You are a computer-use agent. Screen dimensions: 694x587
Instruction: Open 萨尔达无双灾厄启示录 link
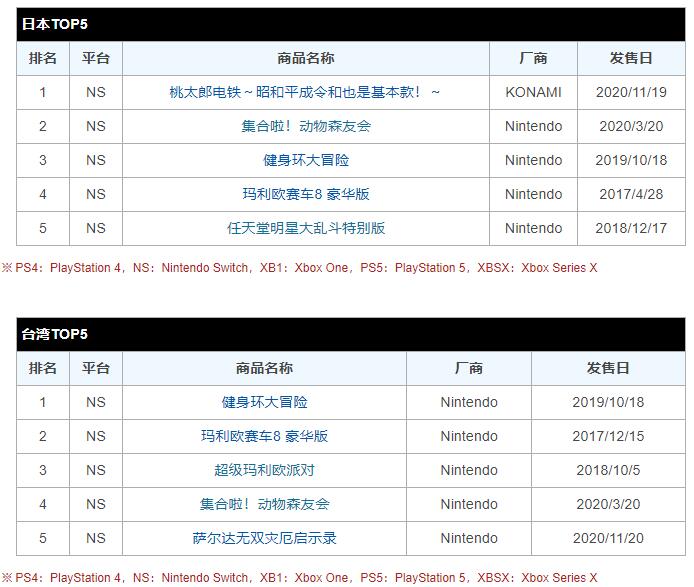pos(264,538)
